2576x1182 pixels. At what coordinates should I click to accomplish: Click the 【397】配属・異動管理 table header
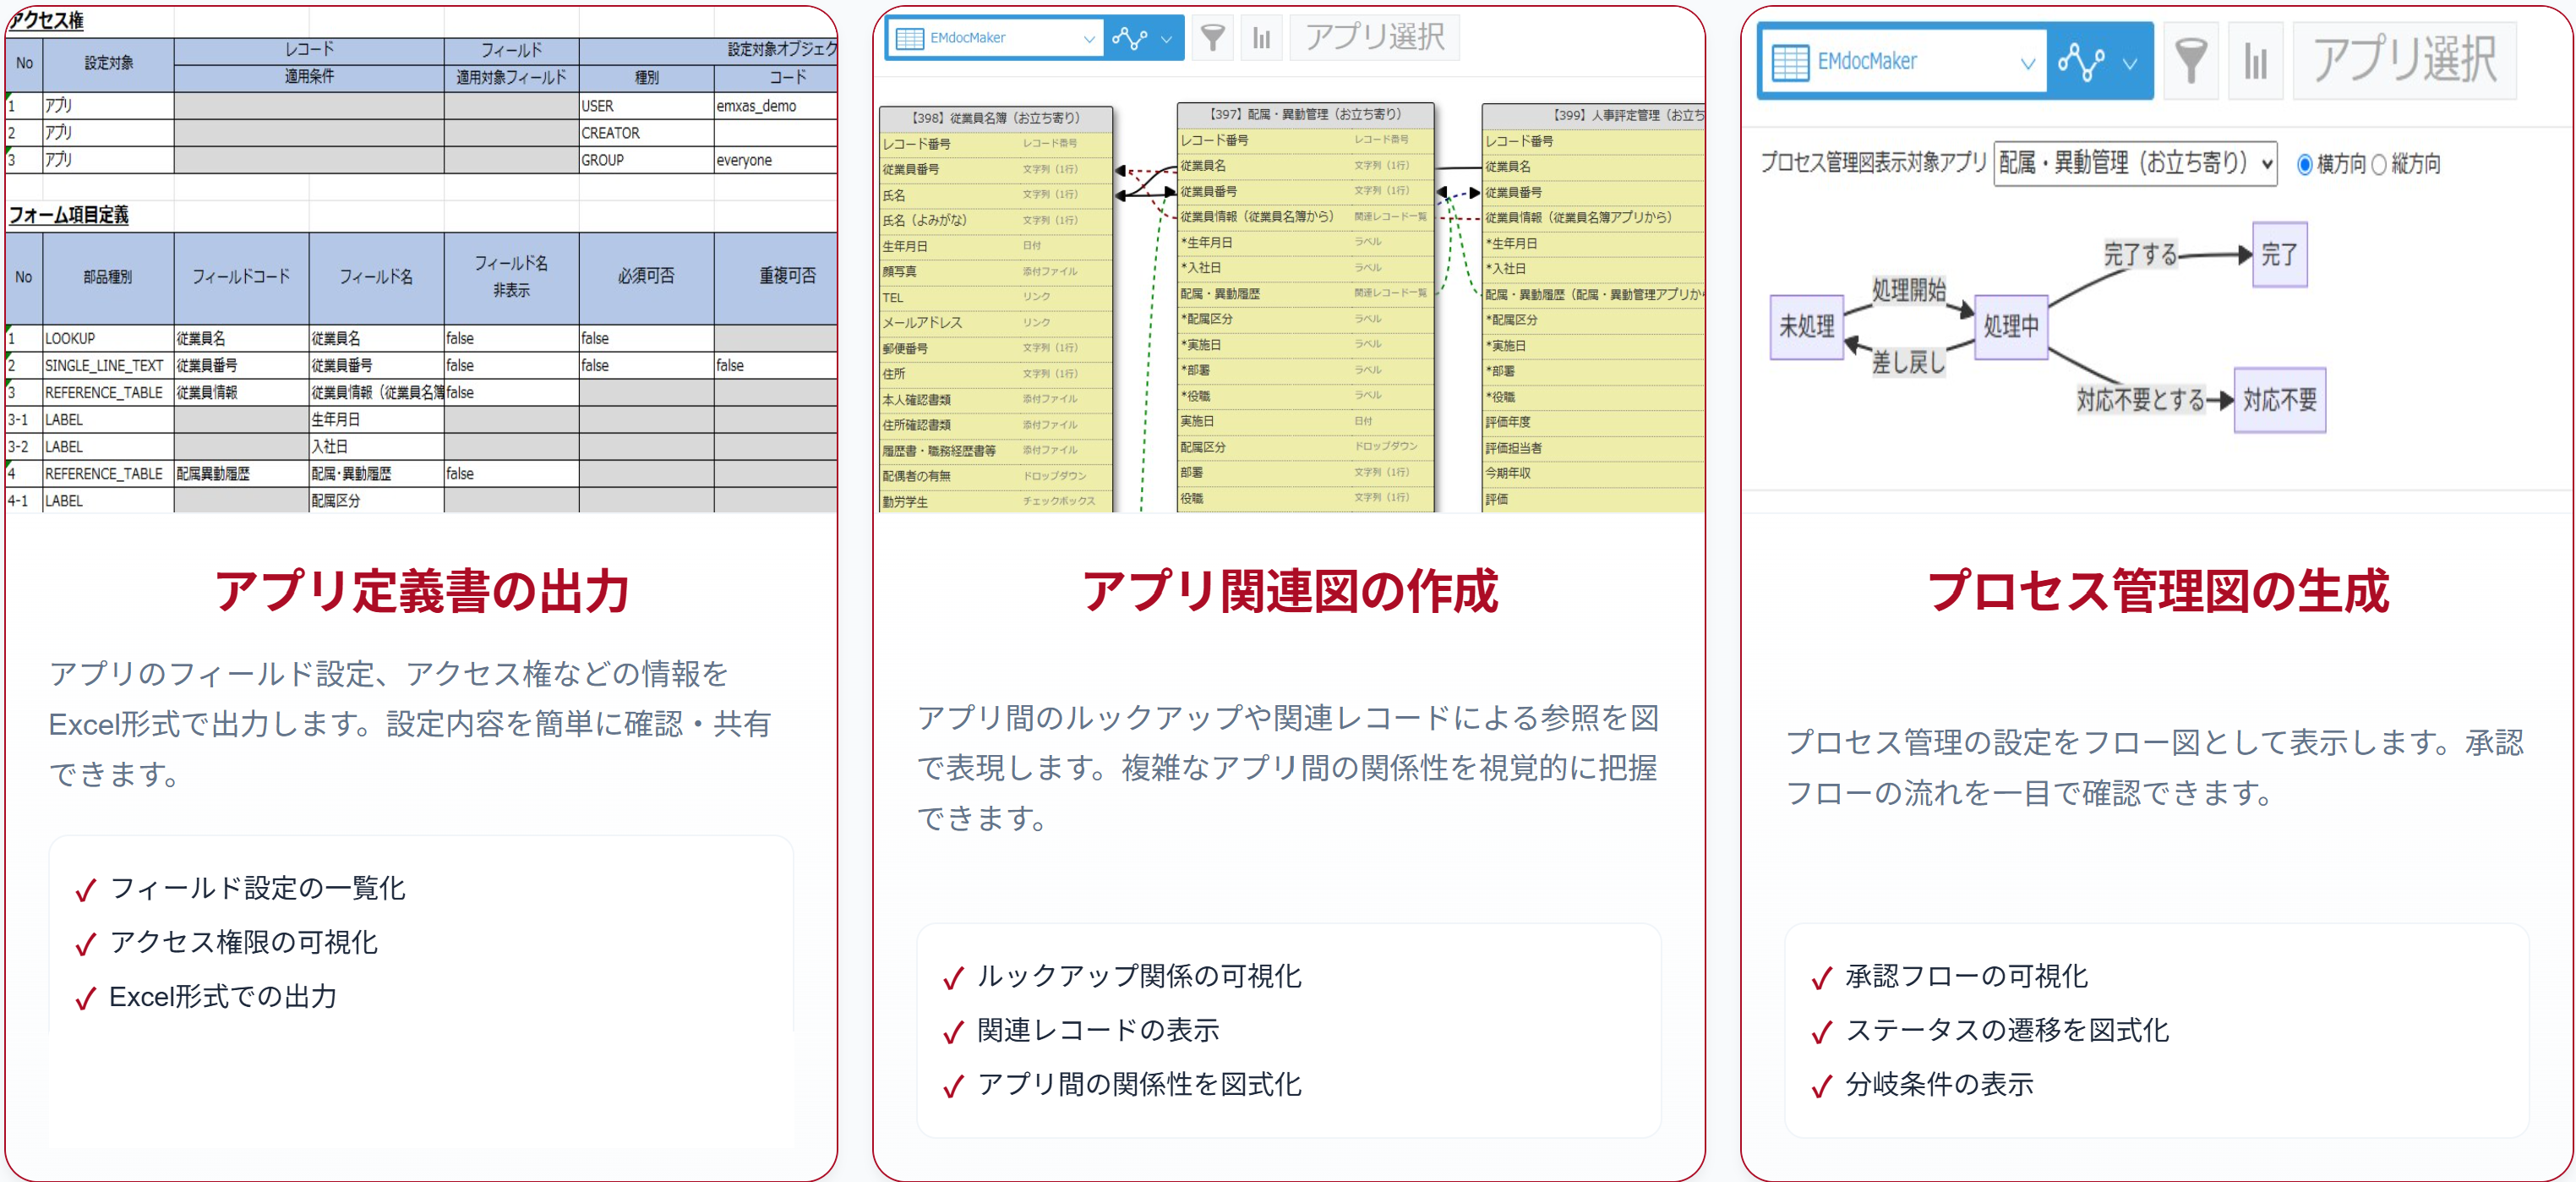(1304, 114)
